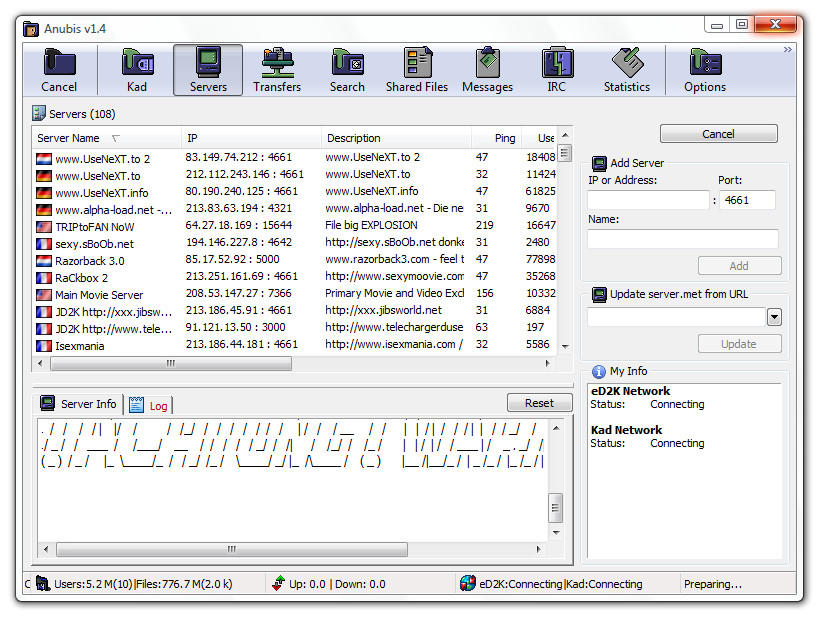Sort by the Ping column header
The height and width of the screenshot is (623, 822).
(x=497, y=138)
